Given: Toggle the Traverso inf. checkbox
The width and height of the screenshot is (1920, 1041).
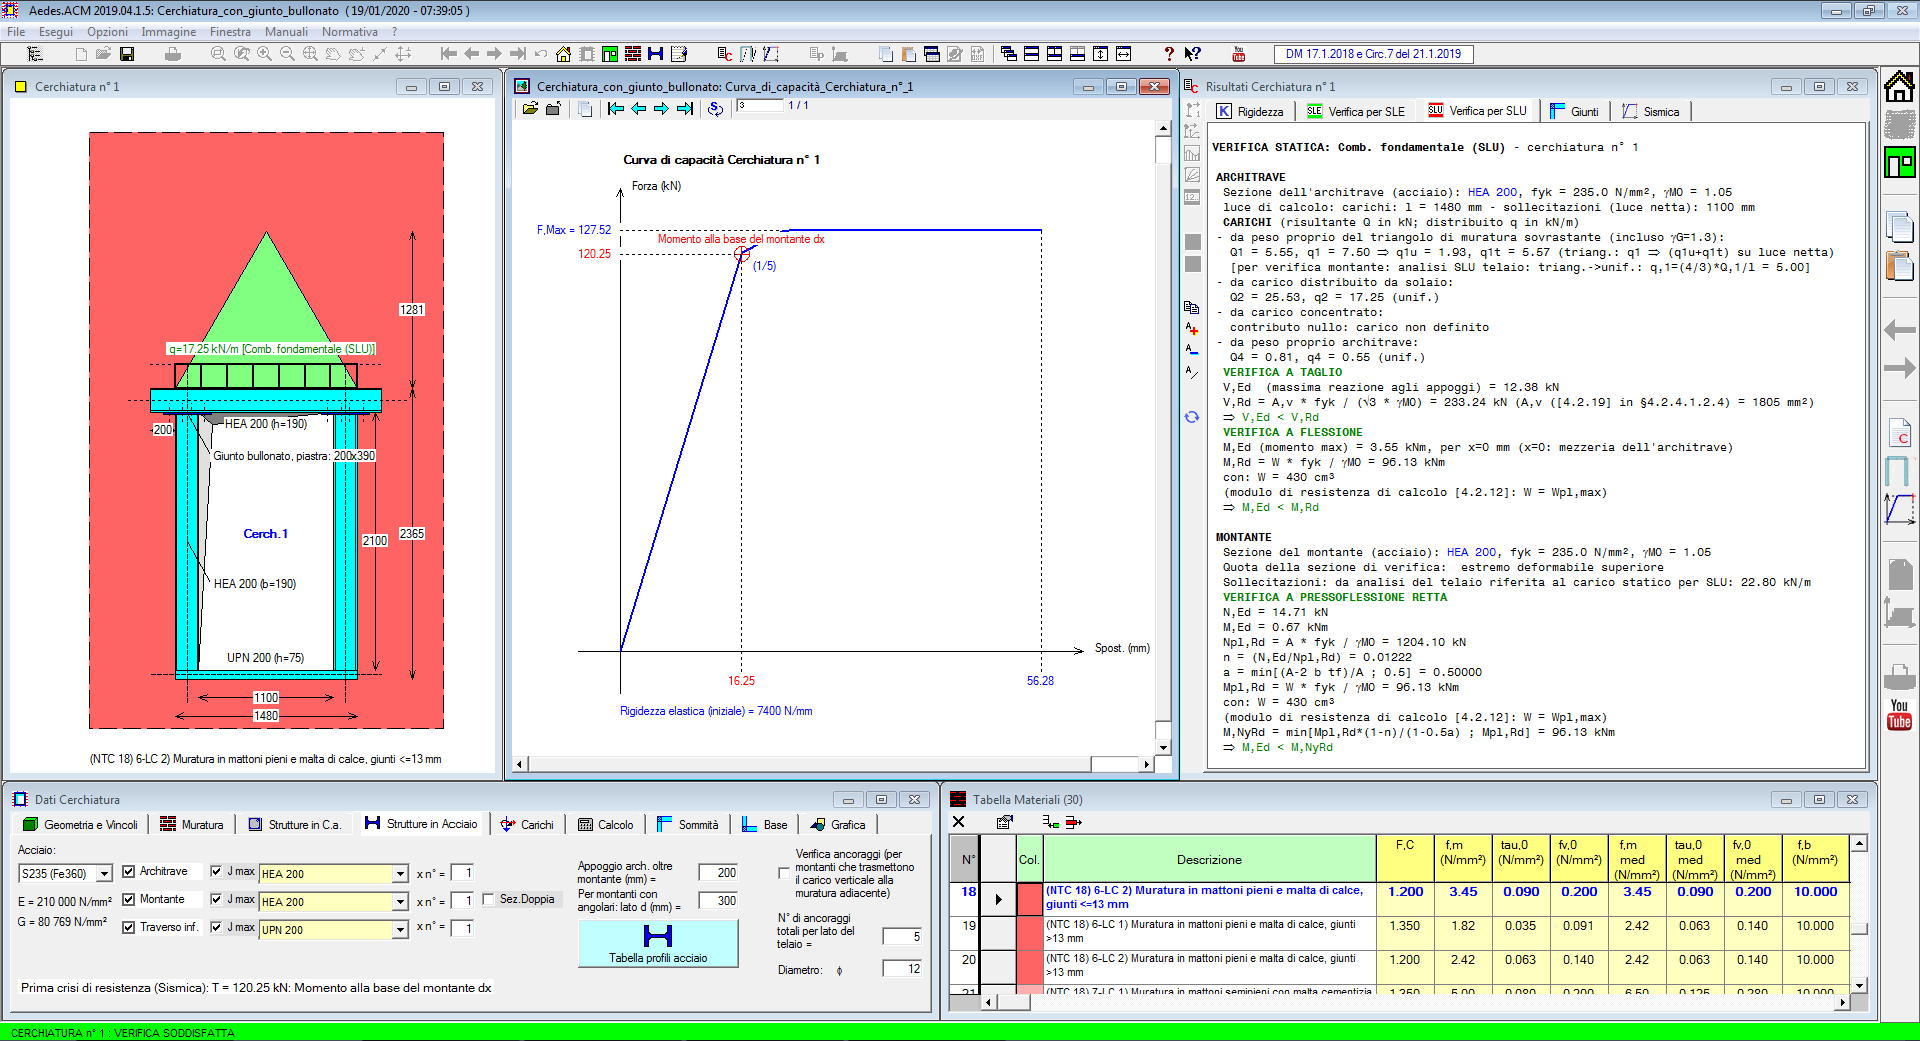Looking at the screenshot, I should click(x=129, y=927).
